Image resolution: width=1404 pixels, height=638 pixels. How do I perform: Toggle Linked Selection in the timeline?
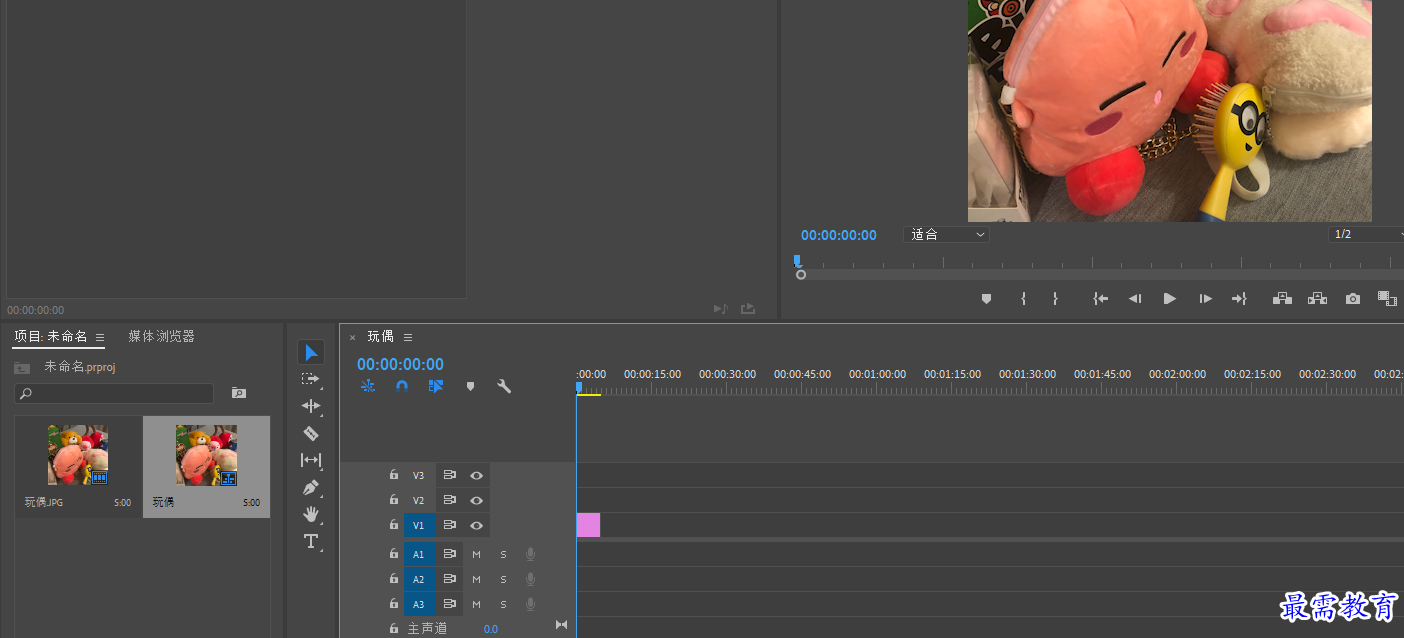click(x=436, y=386)
